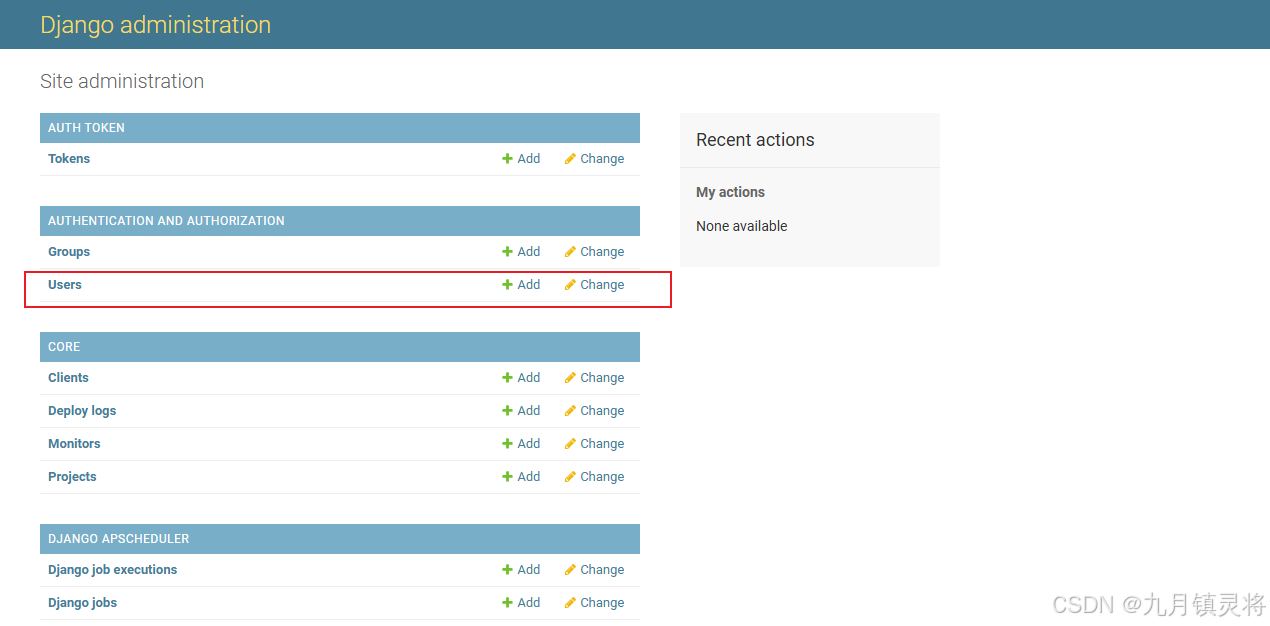Click the Add text link for Django jobs
Viewport: 1270px width, 626px height.
(529, 603)
